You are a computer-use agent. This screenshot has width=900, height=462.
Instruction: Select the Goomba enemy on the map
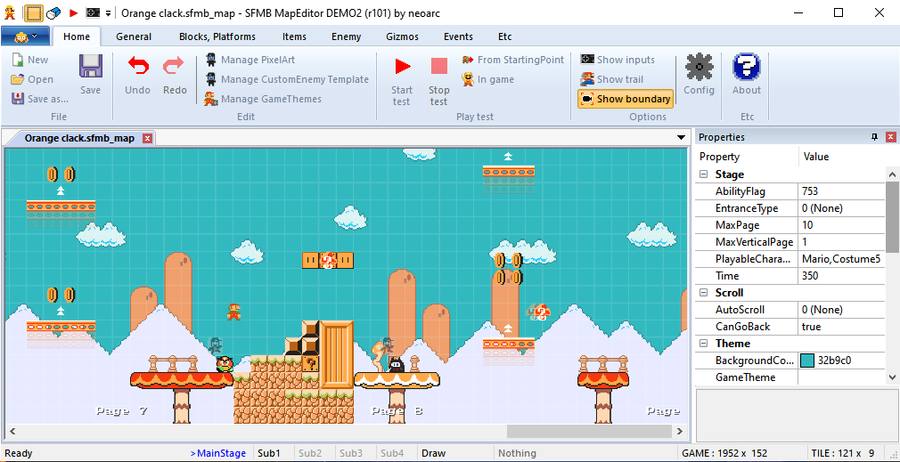224,364
